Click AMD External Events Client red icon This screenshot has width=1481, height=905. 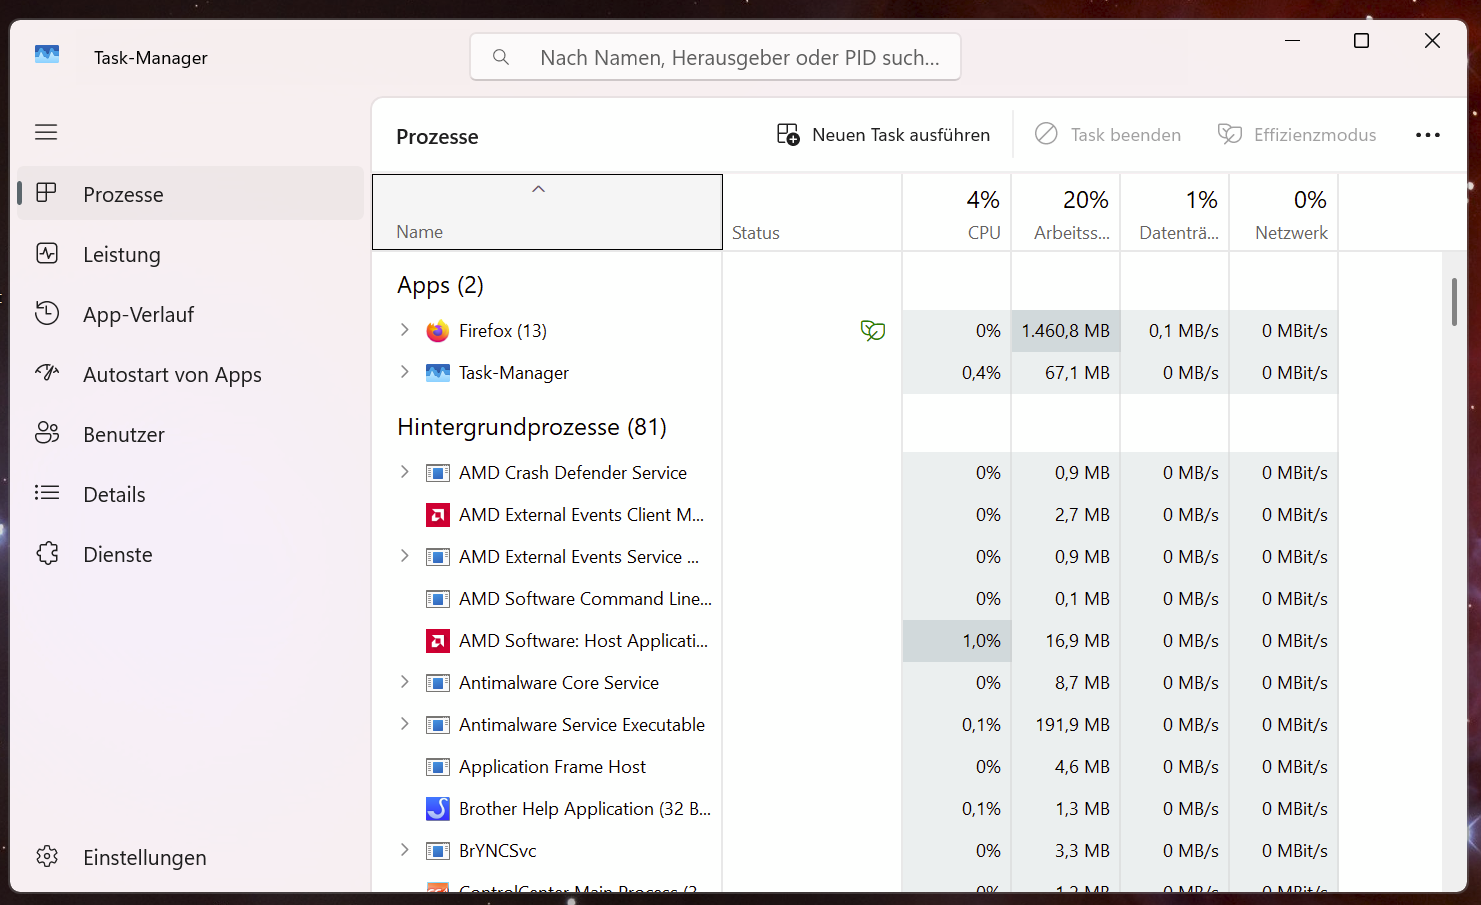(437, 515)
